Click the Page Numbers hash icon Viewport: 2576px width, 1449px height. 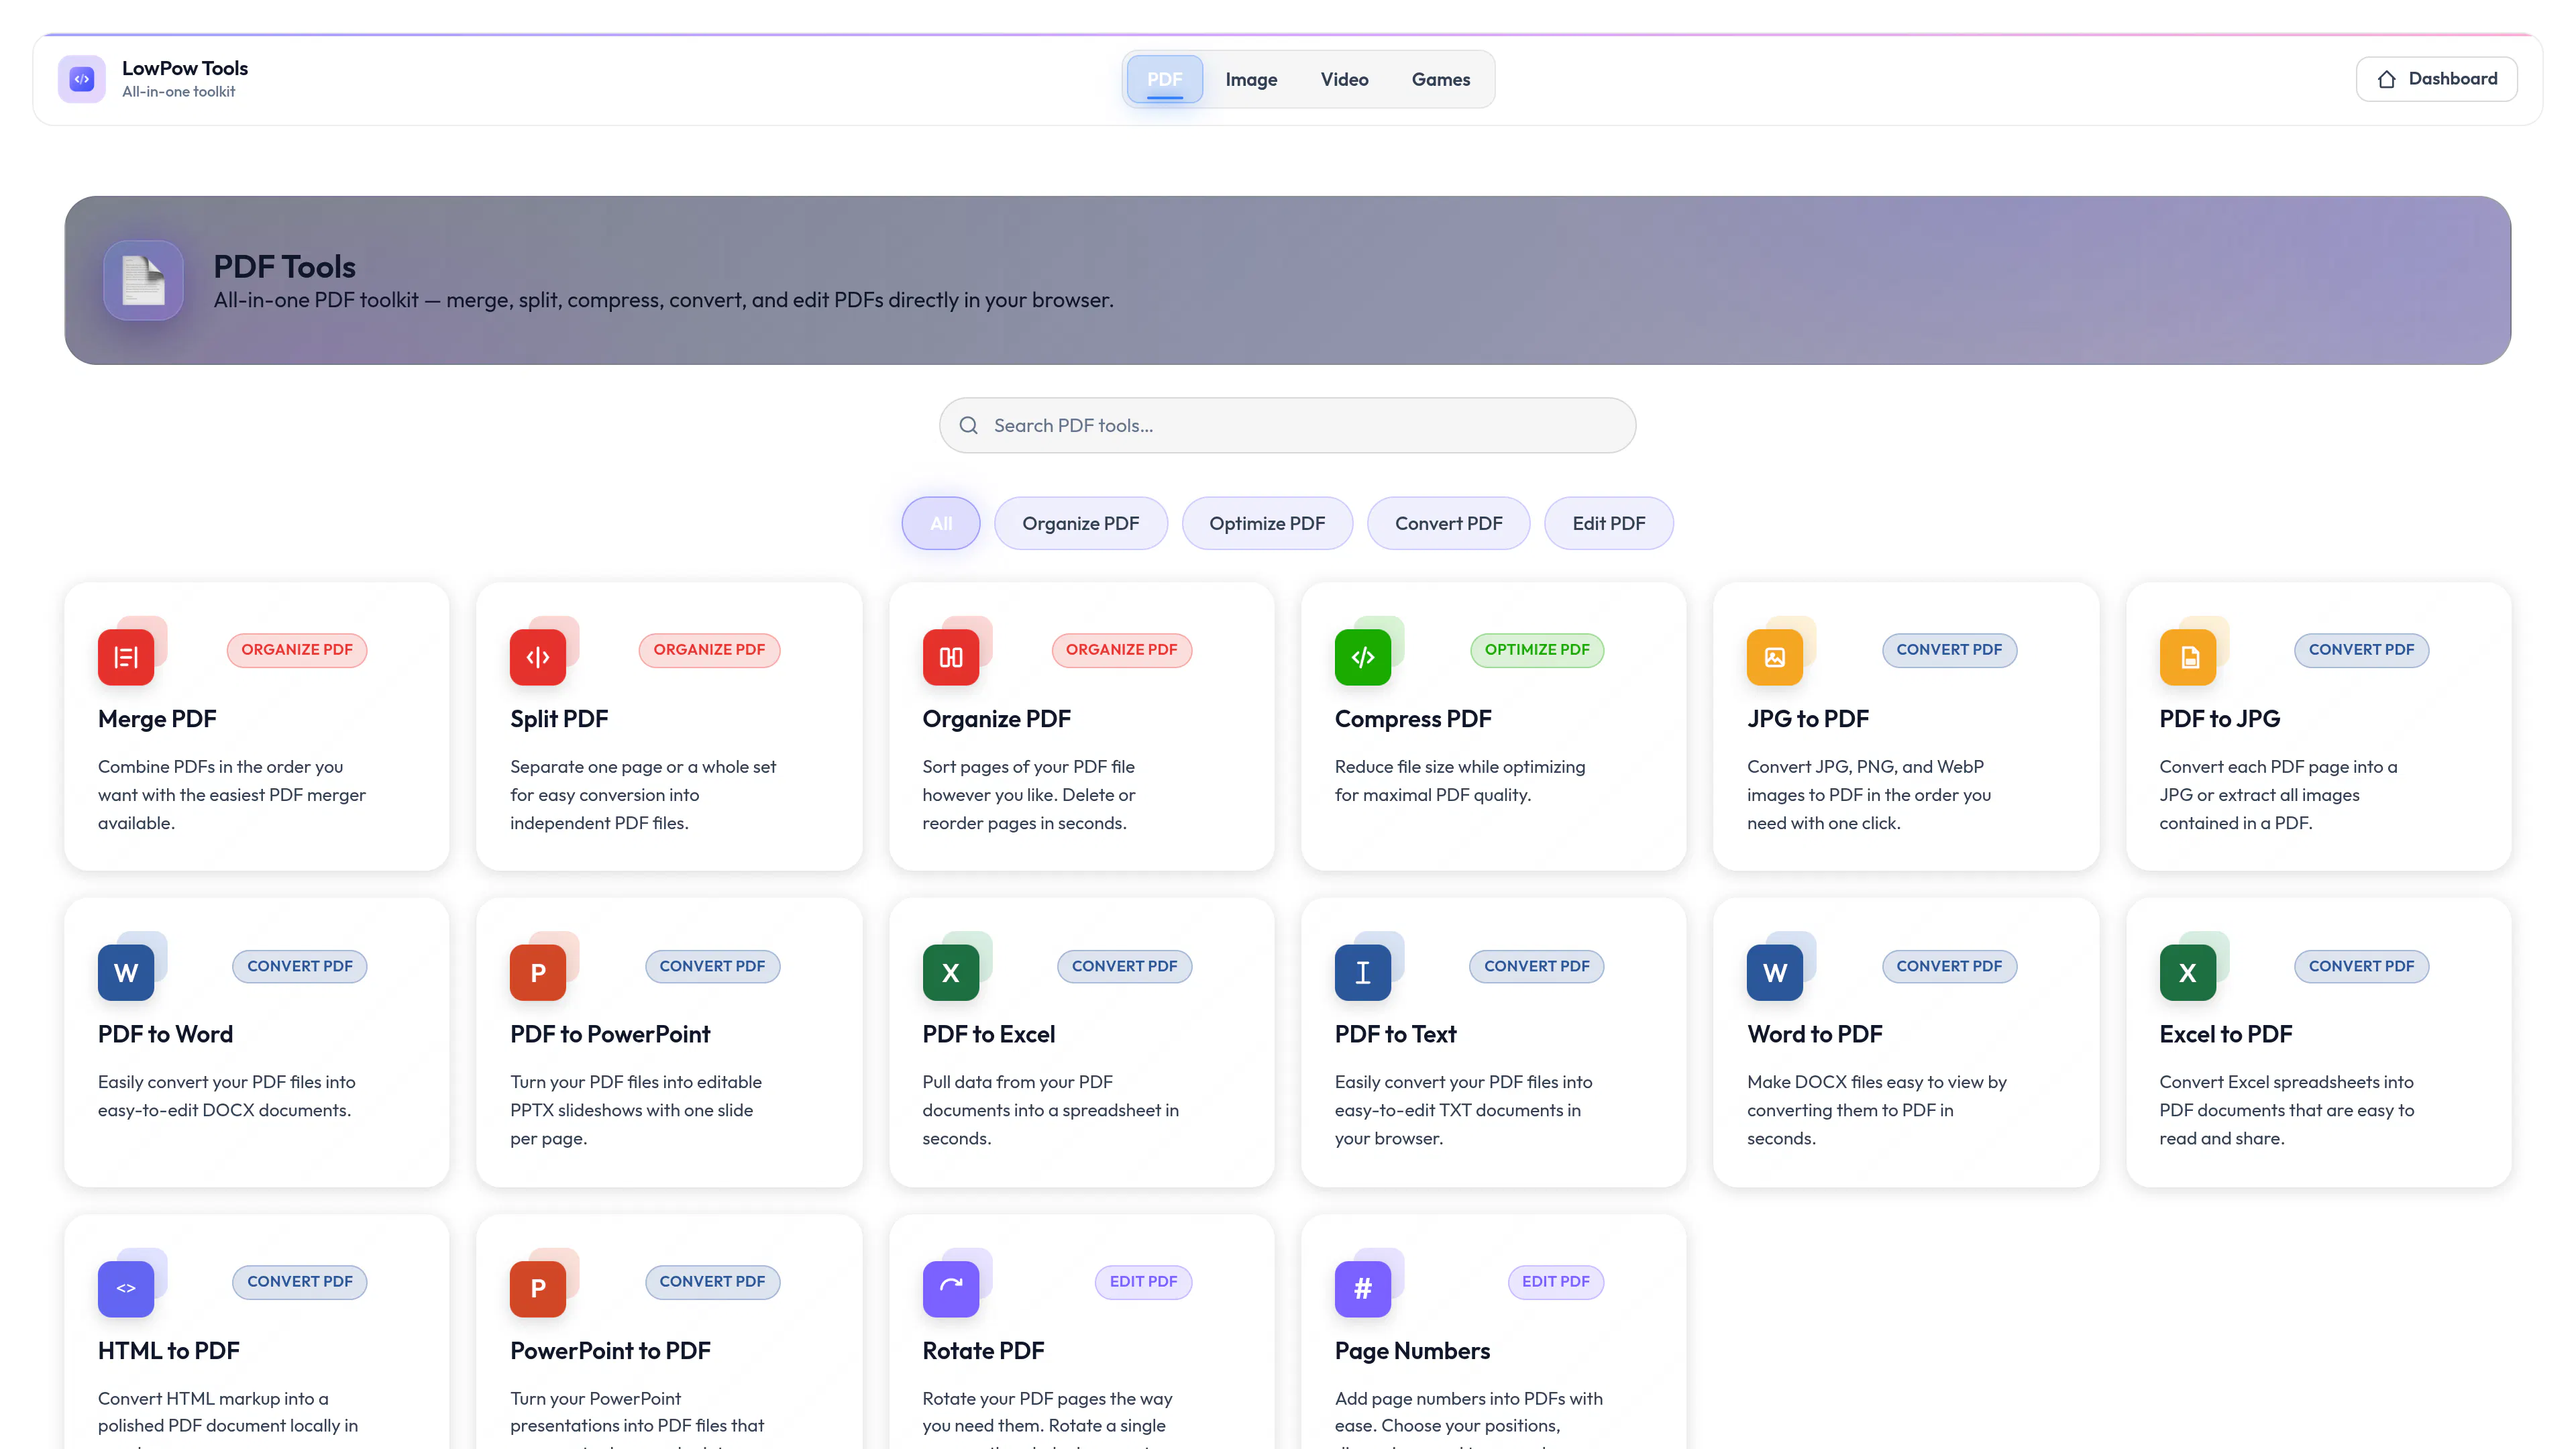(x=1363, y=1289)
